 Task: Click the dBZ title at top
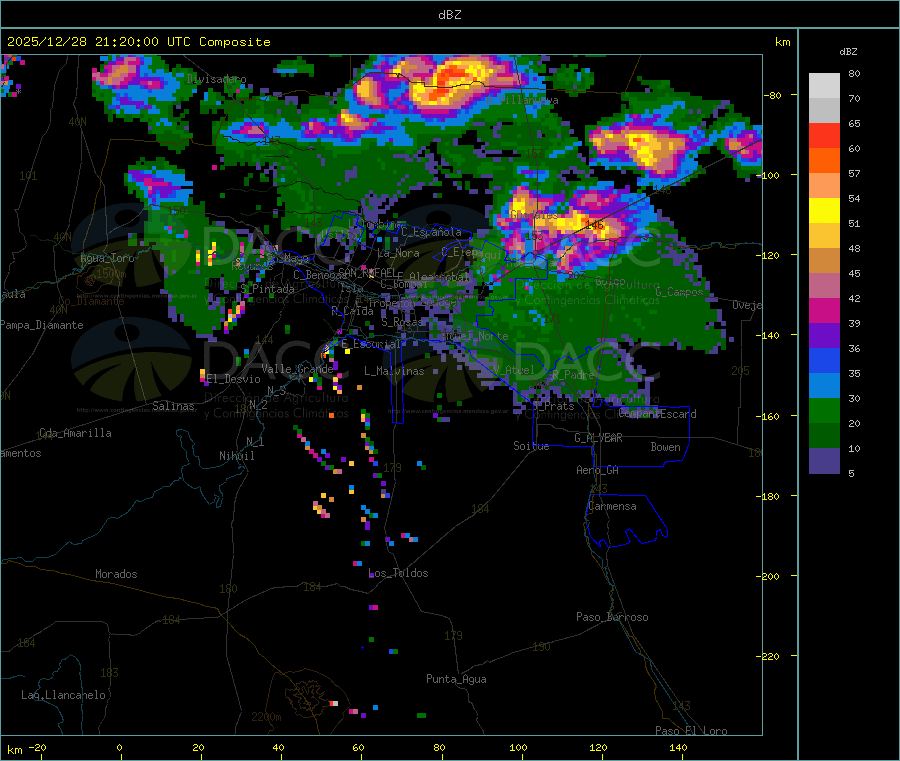[x=449, y=15]
